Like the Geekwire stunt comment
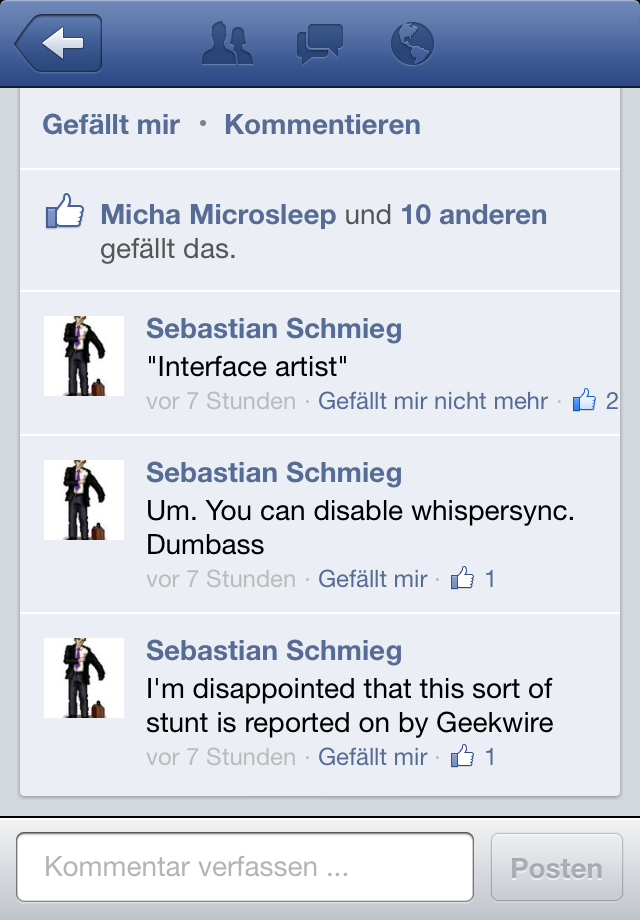The width and height of the screenshot is (640, 920). pos(373,756)
